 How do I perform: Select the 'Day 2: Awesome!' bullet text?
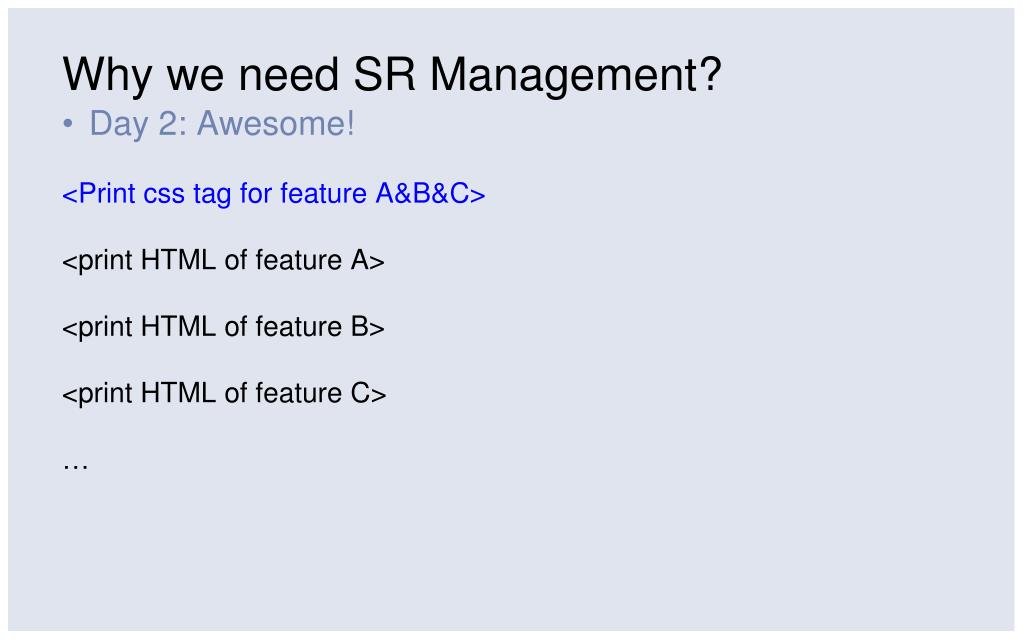[222, 124]
